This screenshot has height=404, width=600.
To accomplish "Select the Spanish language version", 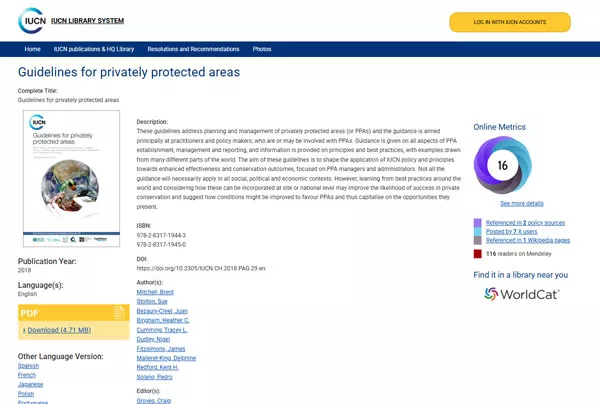I will [29, 367].
